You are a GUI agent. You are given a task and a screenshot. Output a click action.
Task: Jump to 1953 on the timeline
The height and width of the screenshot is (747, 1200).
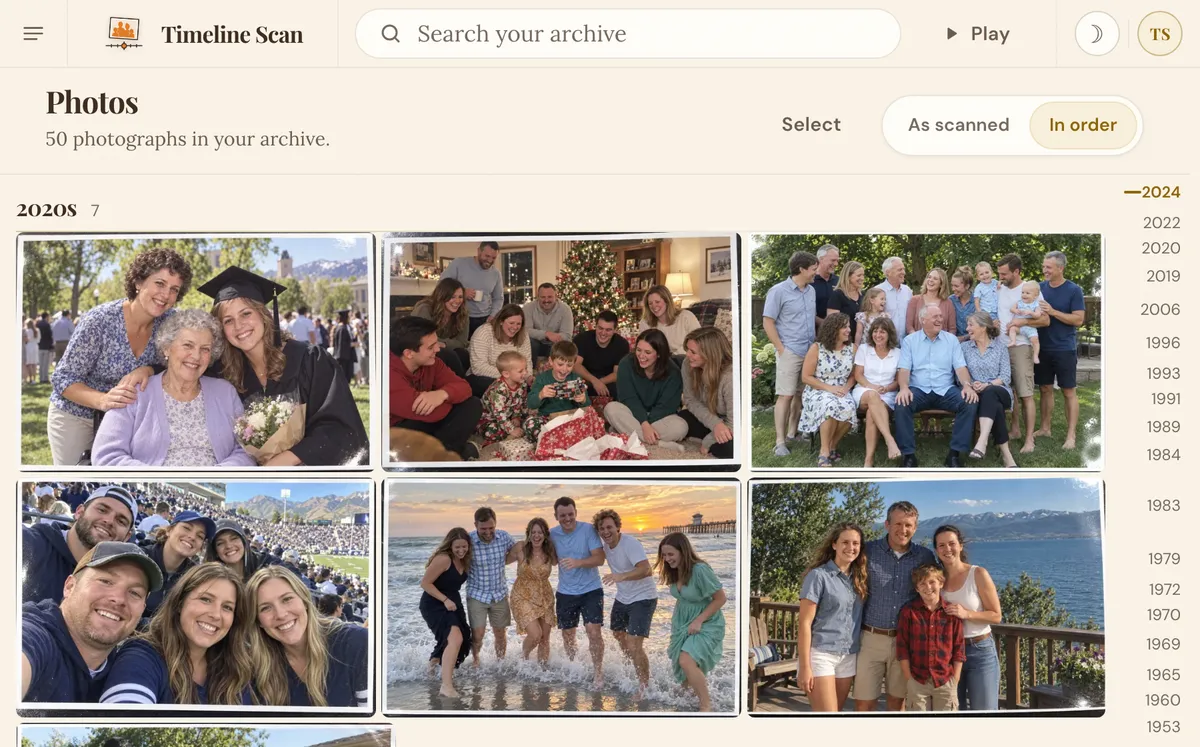[1163, 728]
